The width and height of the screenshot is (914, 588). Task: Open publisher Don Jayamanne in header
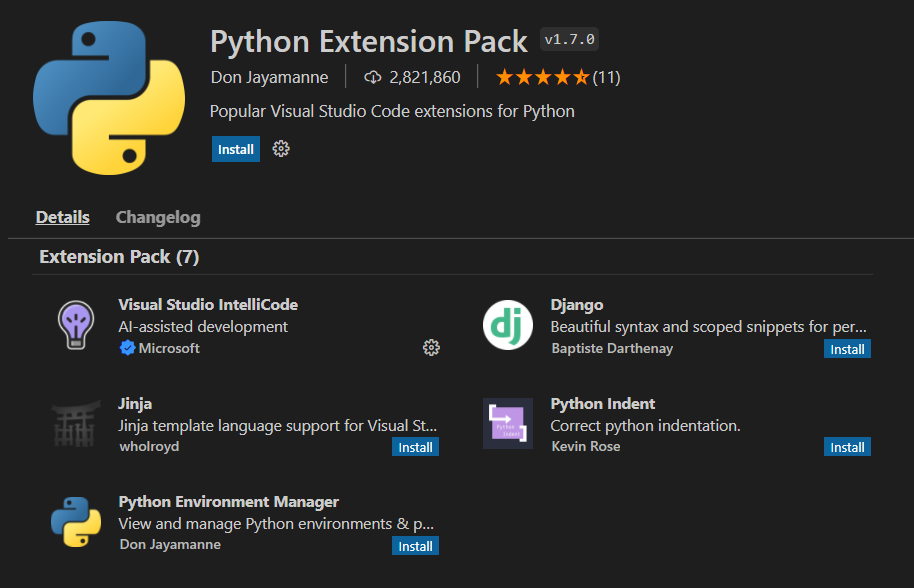269,77
